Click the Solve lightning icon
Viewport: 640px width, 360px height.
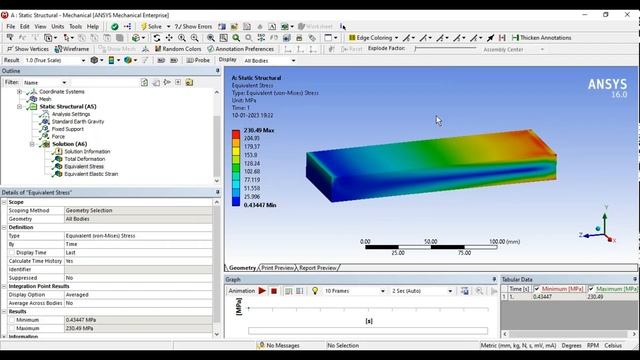144,27
